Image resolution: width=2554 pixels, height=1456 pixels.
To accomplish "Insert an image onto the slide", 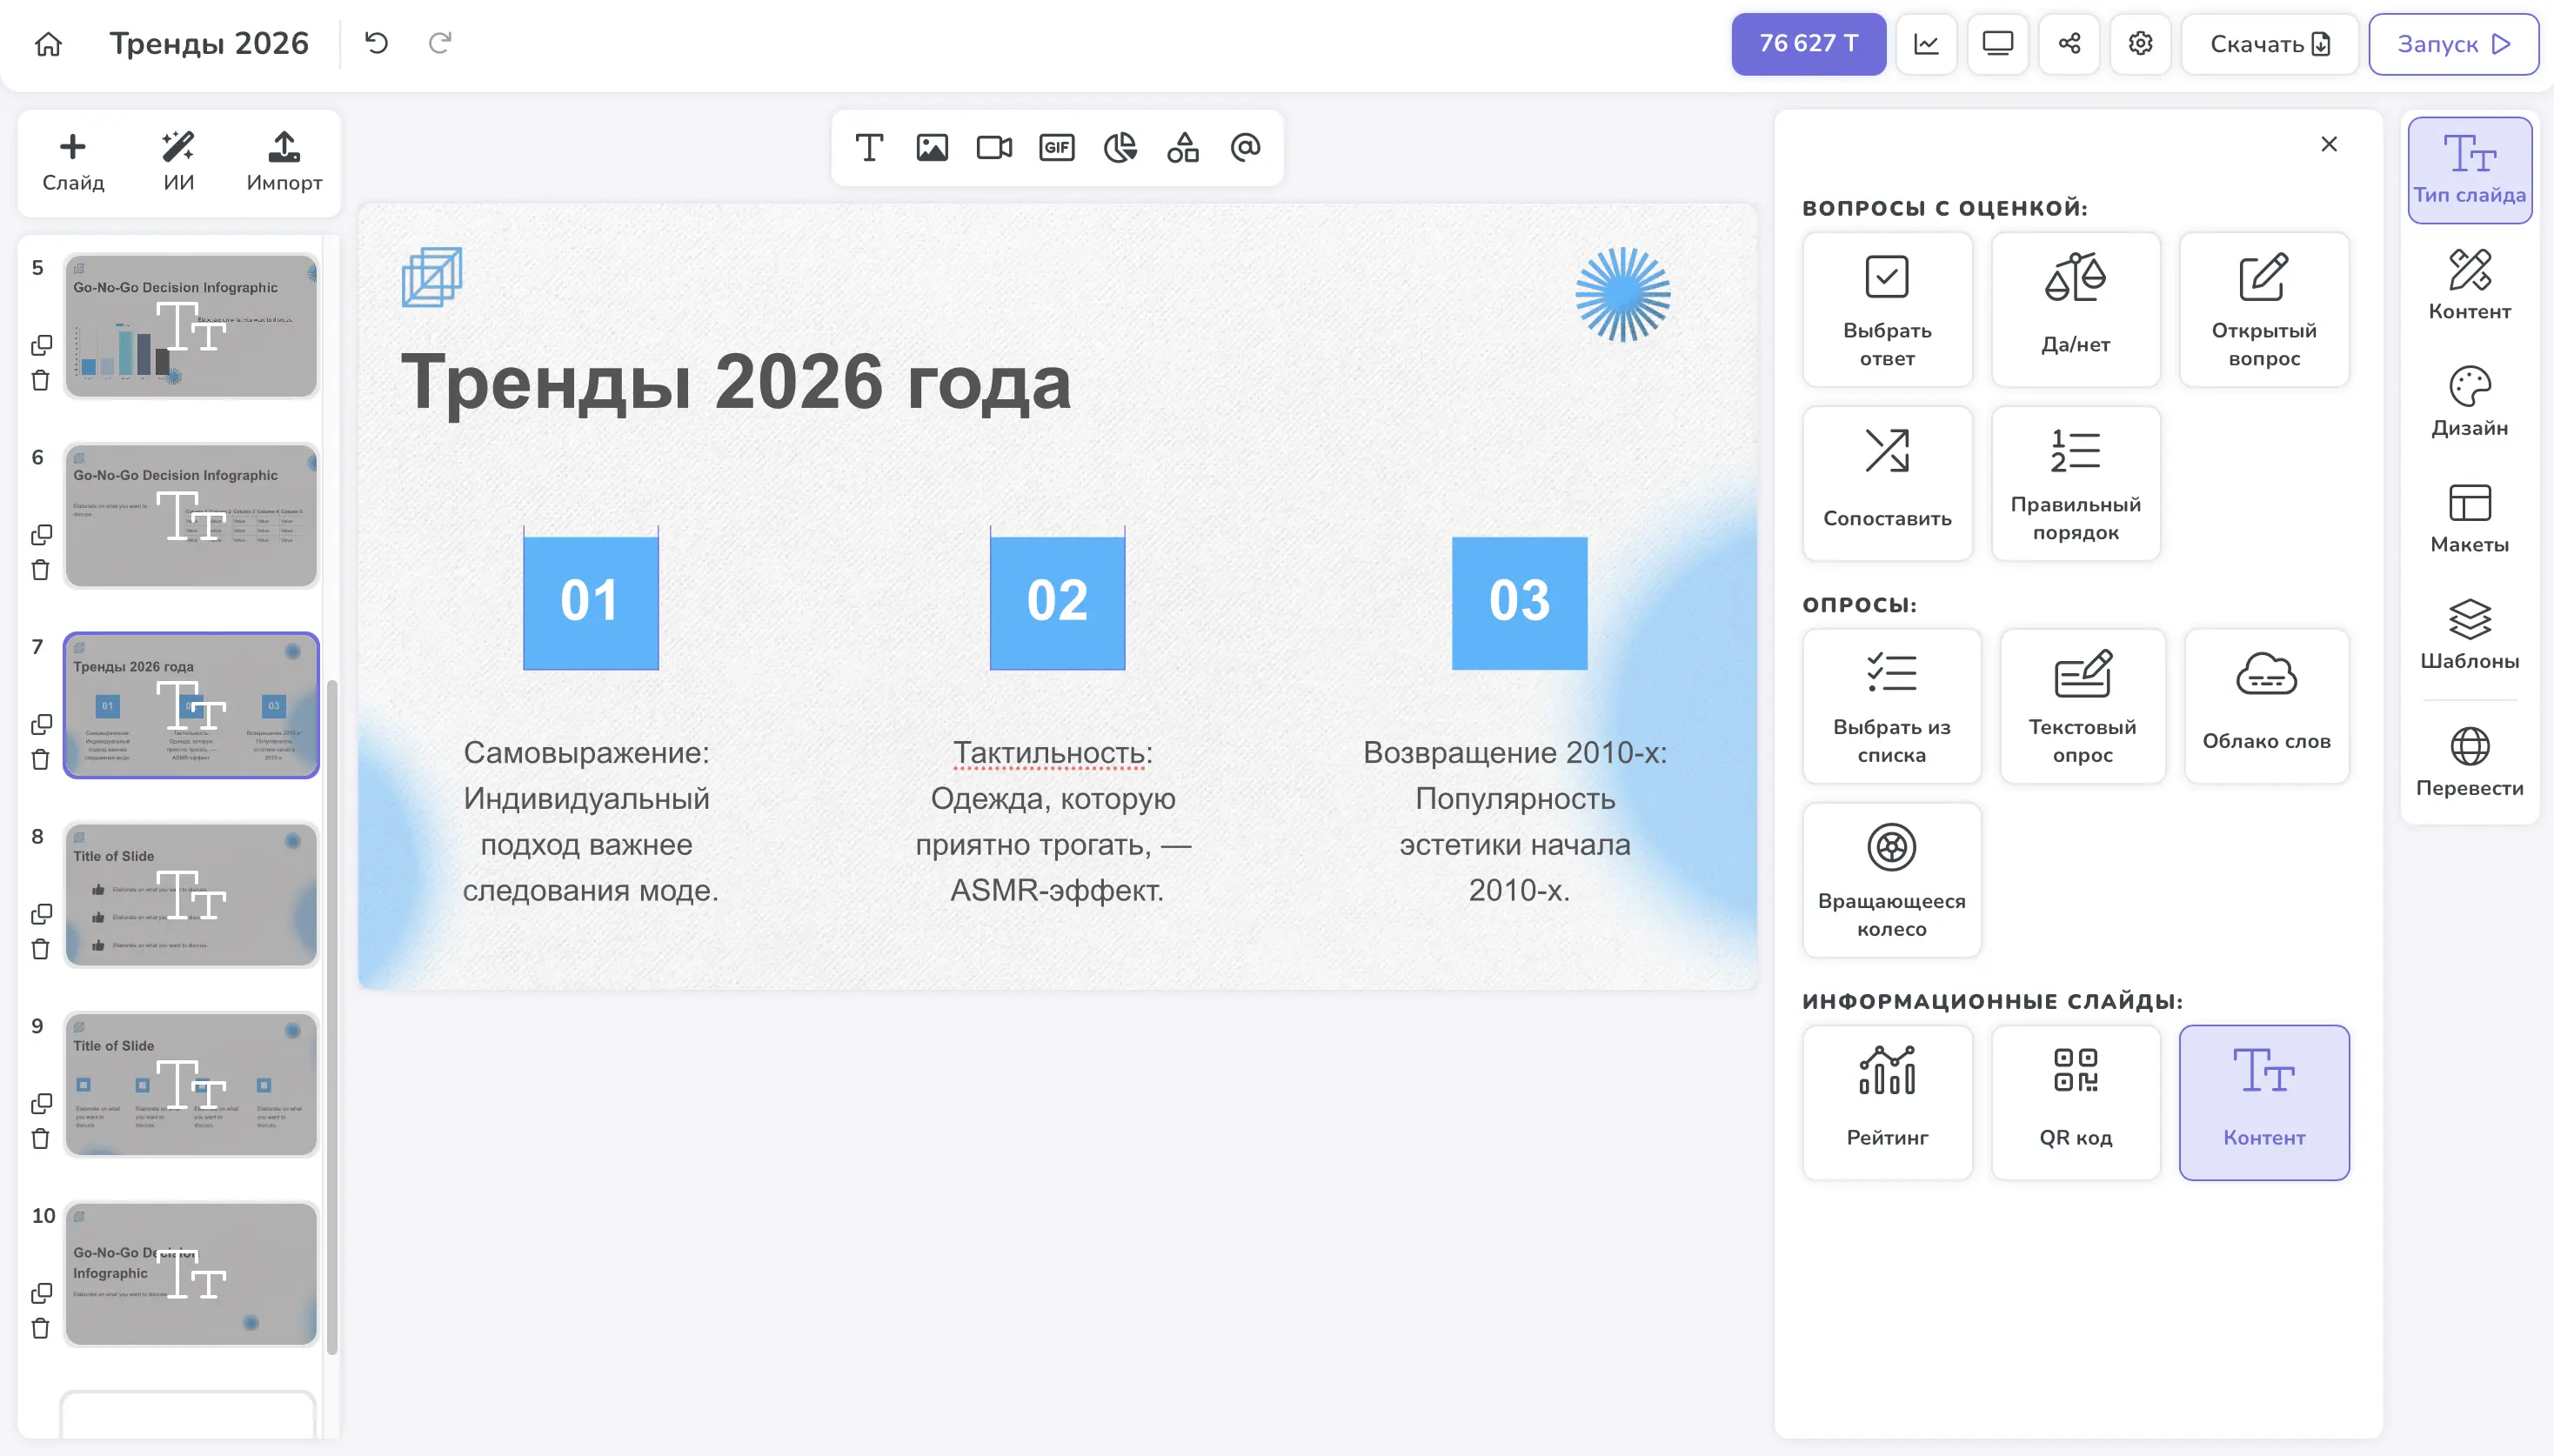I will (x=930, y=148).
